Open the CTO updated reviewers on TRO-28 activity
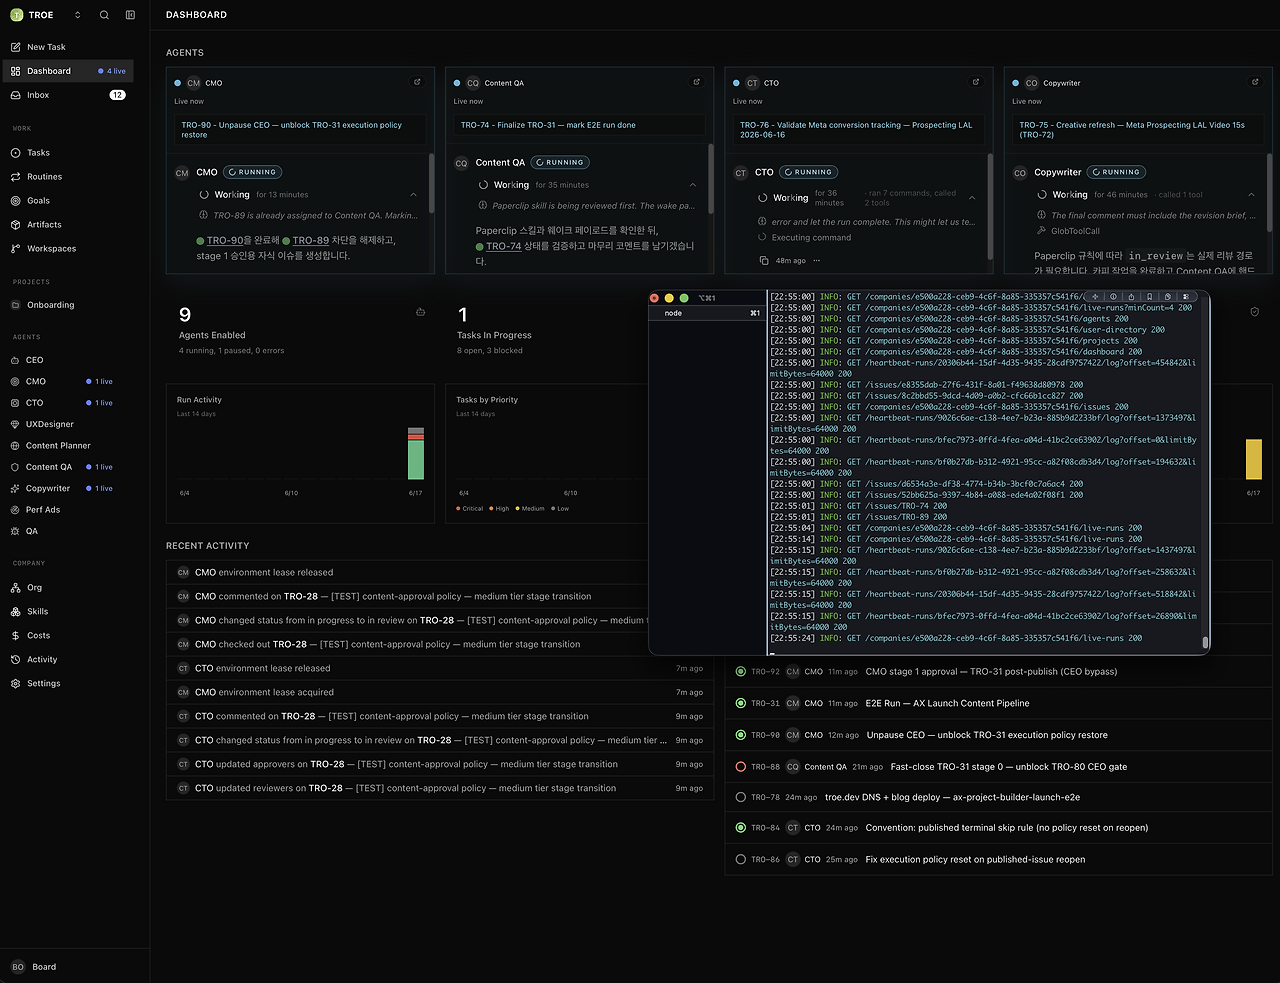This screenshot has width=1280, height=983. [x=440, y=788]
